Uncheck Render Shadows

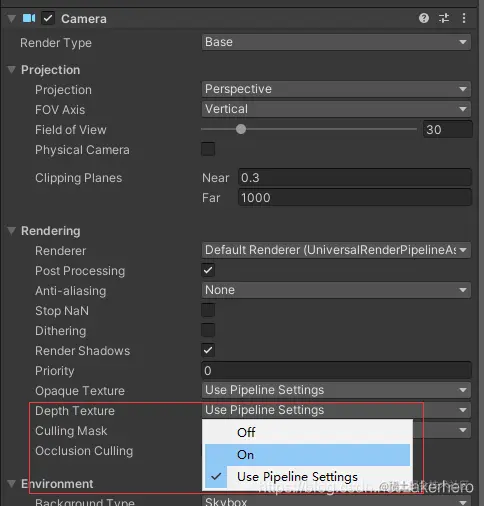click(x=208, y=350)
